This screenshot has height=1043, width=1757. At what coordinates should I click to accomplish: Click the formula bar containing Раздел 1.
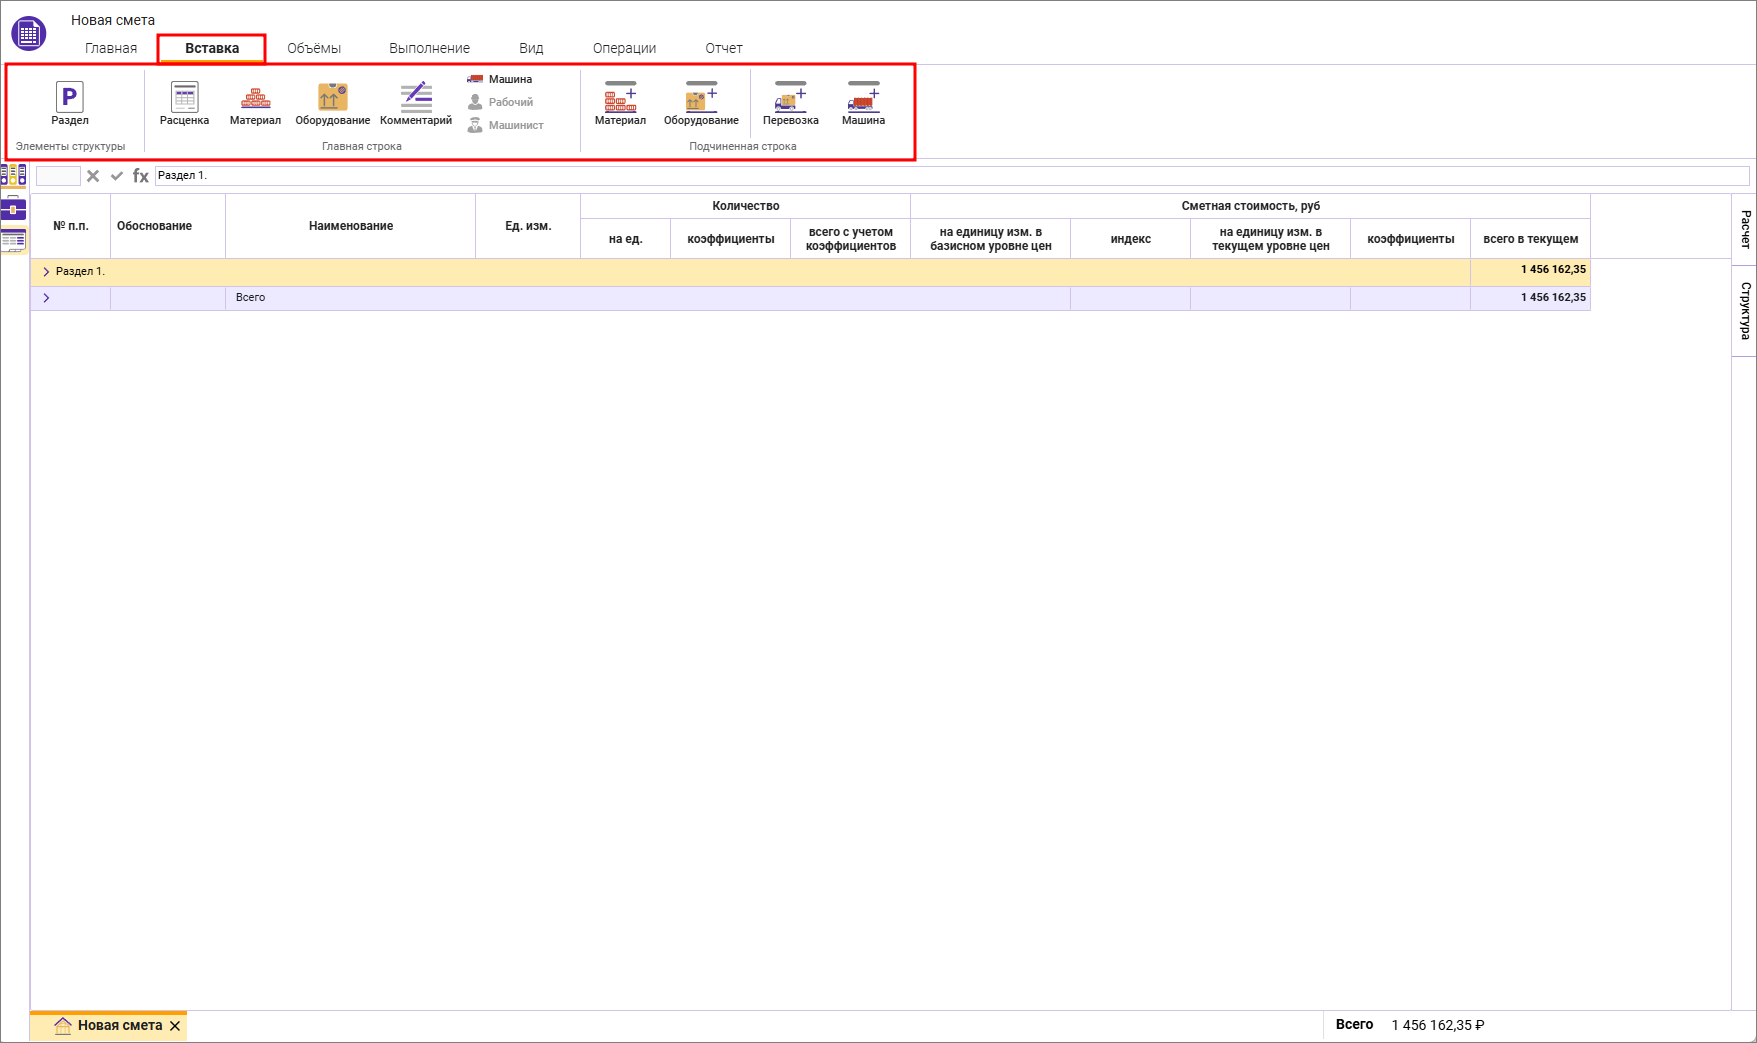[950, 176]
